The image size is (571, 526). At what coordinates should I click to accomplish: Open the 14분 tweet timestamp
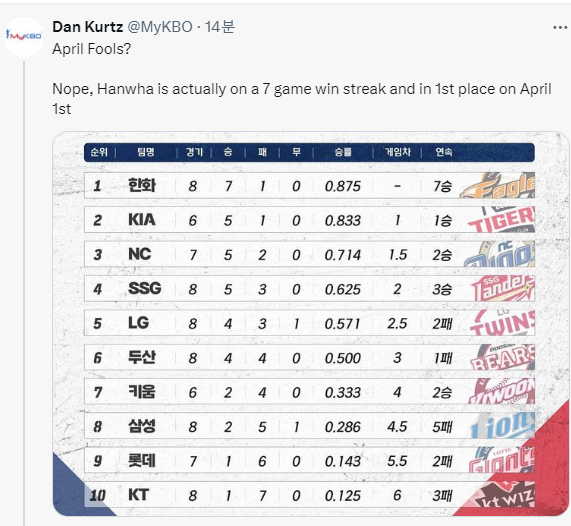tap(220, 27)
